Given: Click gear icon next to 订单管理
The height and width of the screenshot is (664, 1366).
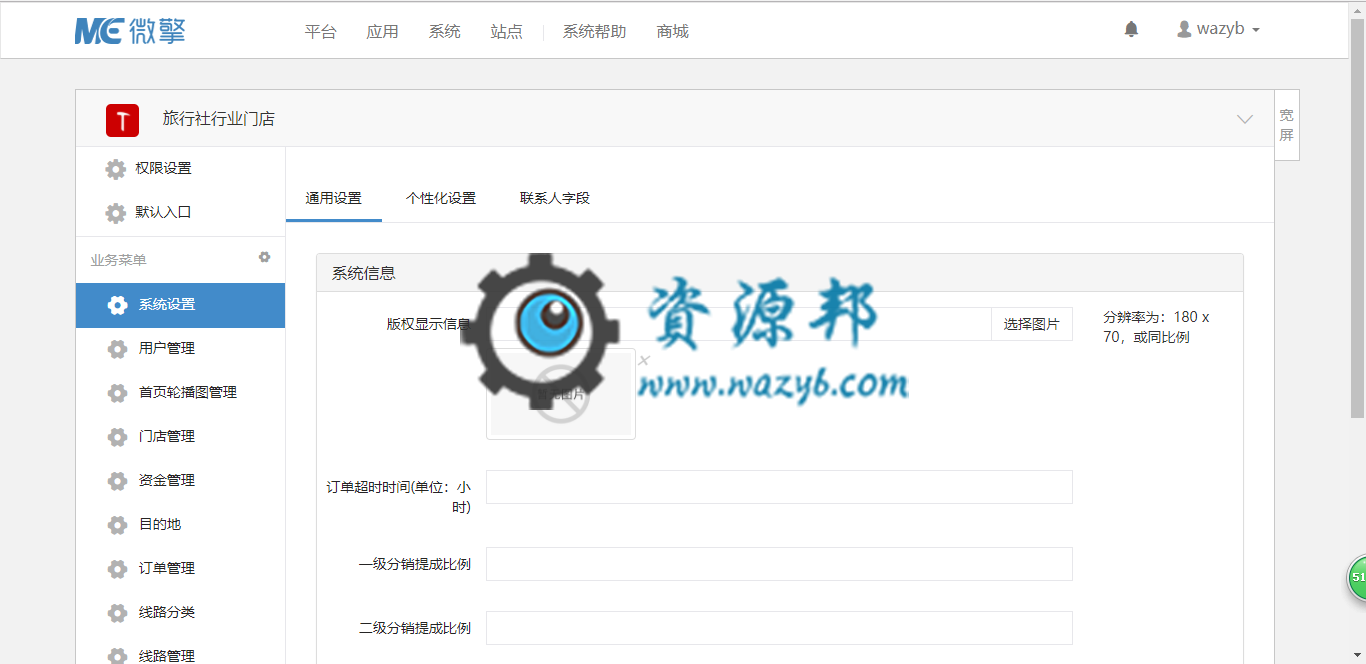Looking at the screenshot, I should 118,569.
